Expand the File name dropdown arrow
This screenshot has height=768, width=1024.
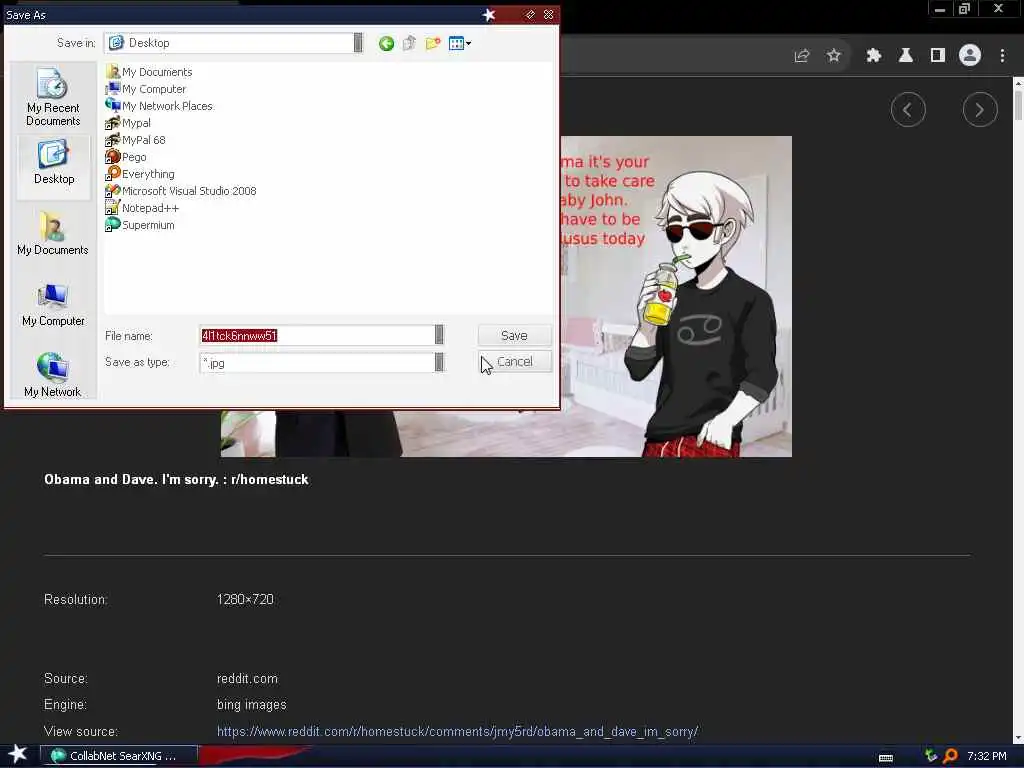[x=439, y=335]
